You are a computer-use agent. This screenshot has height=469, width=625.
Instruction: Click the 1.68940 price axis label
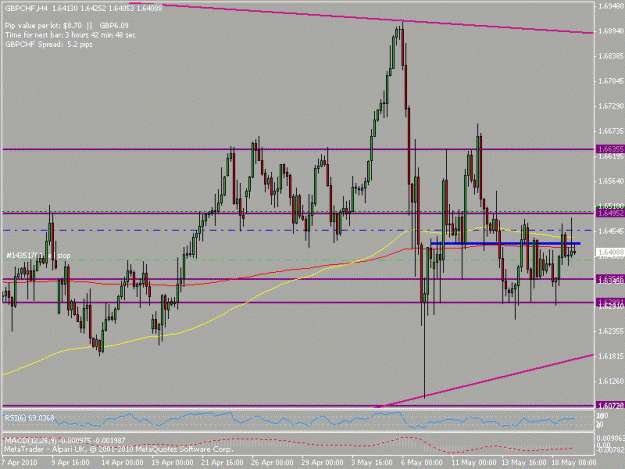tap(610, 31)
